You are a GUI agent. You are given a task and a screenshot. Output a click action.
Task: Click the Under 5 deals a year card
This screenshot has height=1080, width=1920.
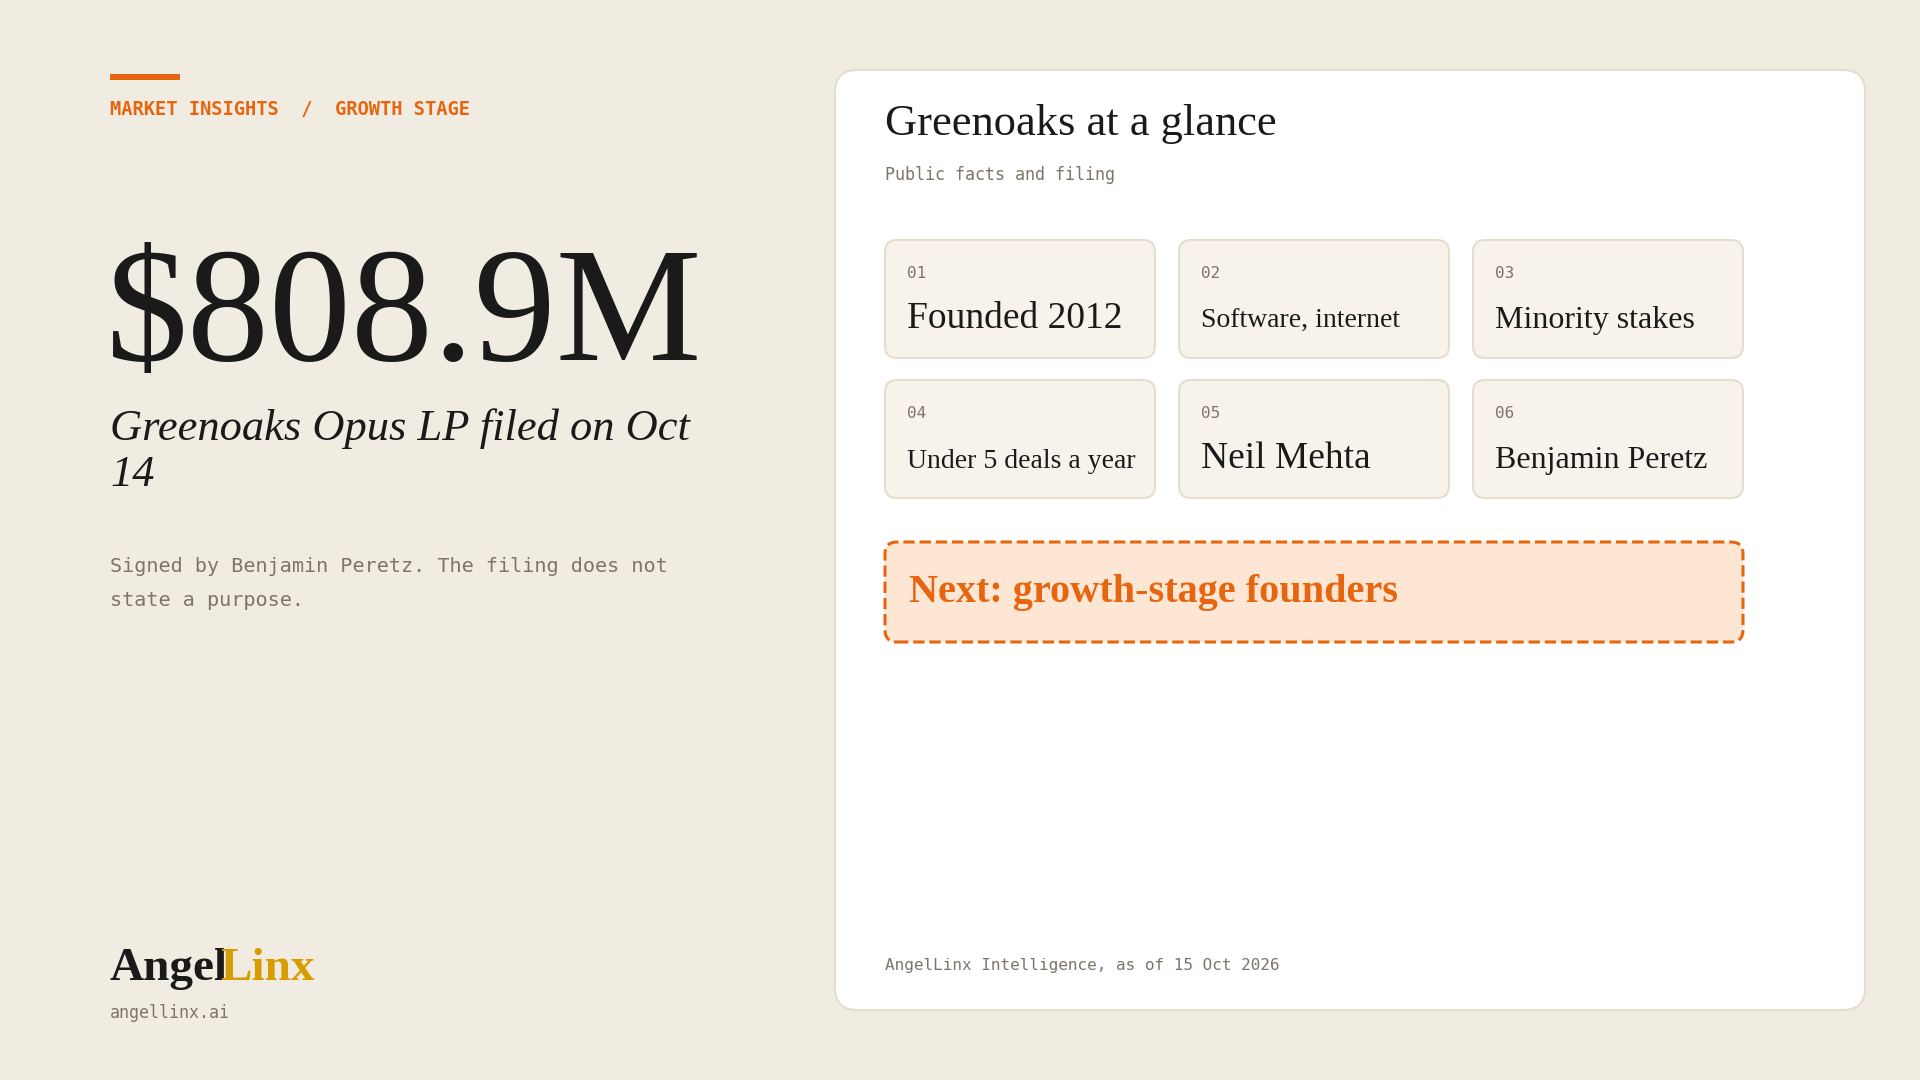pos(1020,439)
